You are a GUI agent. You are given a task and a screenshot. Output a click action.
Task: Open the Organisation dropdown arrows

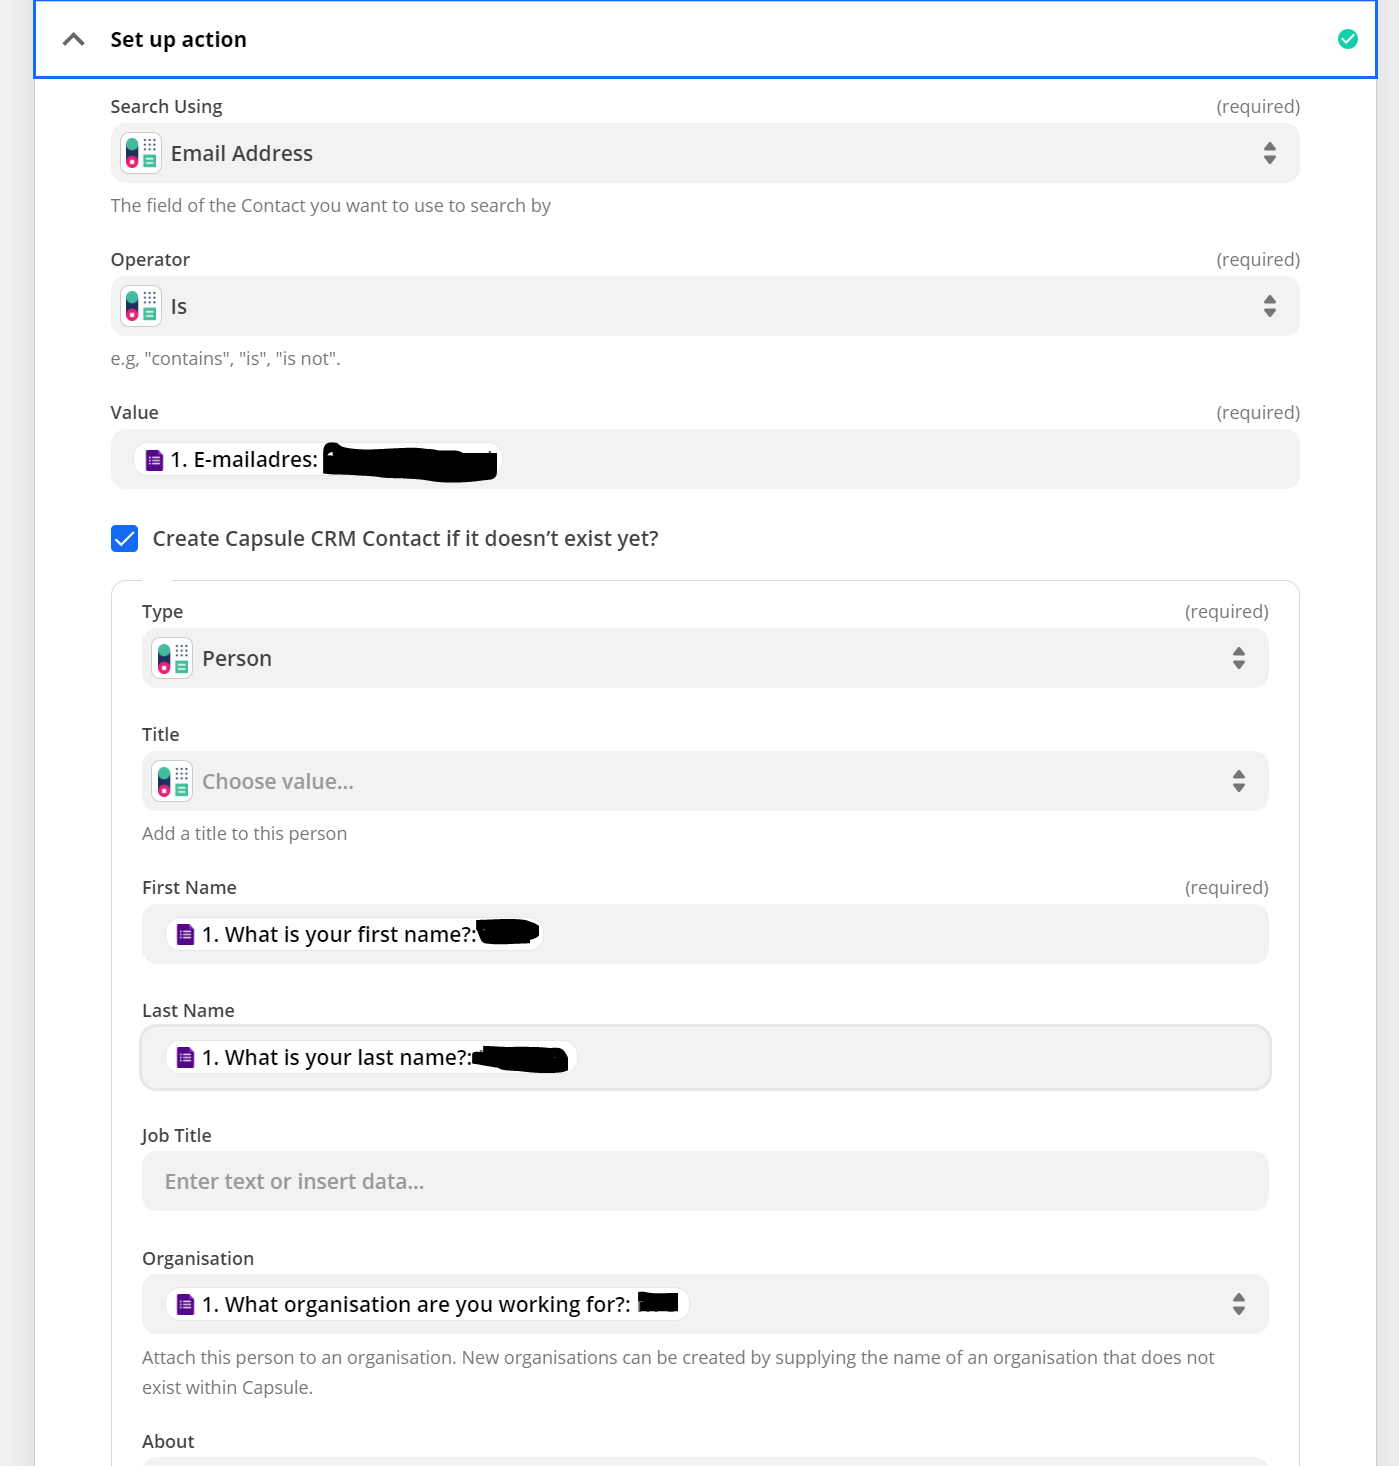[x=1239, y=1304]
